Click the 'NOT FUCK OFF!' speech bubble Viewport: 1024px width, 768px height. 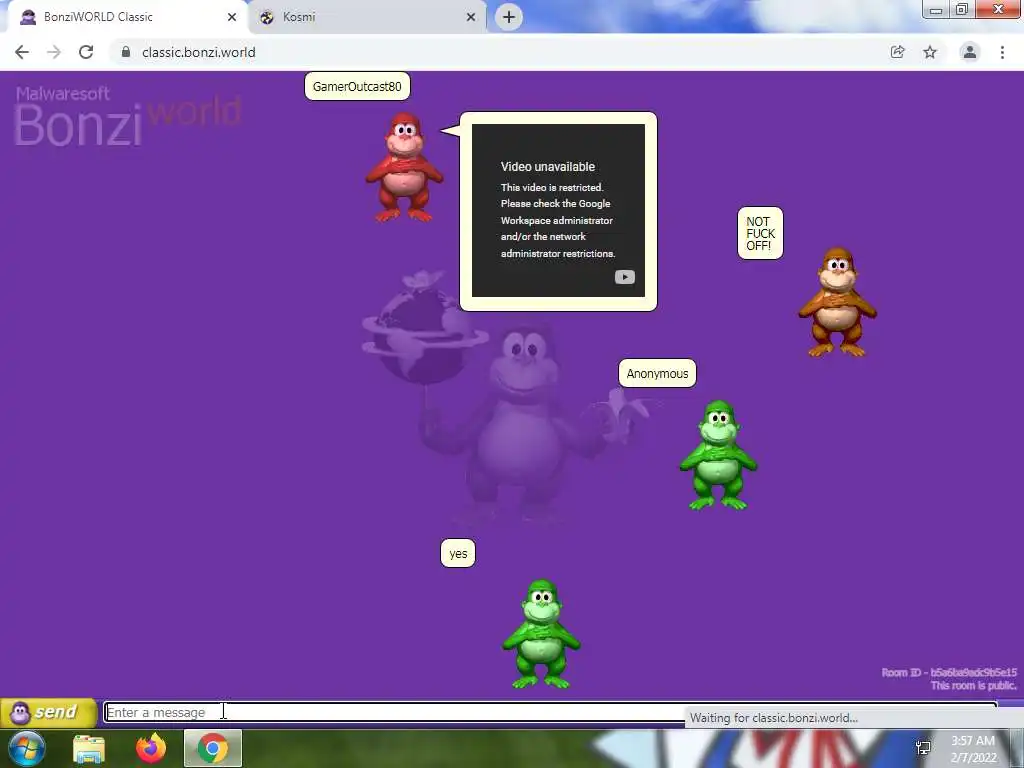tap(760, 233)
